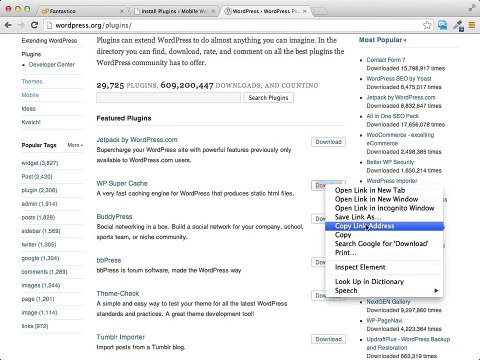
Task: Click the plugin search text field
Action: coord(168,98)
